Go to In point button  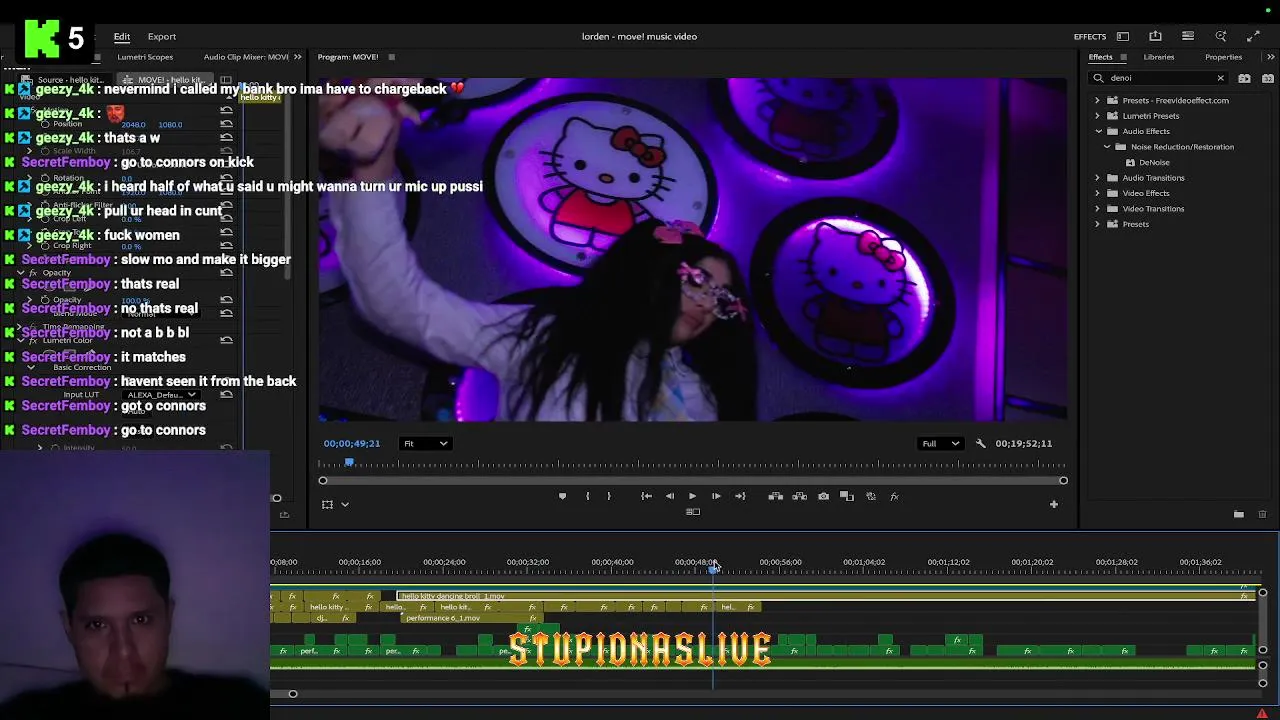pos(646,496)
